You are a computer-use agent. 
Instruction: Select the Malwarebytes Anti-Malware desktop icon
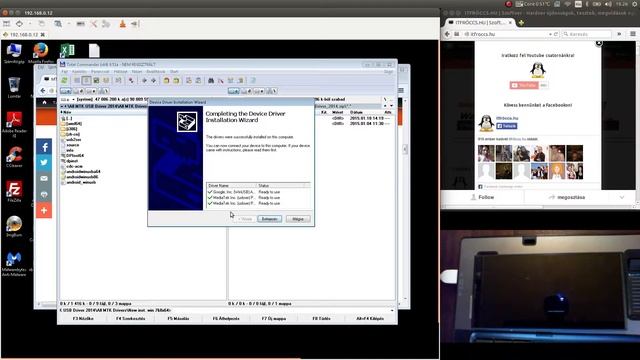click(14, 264)
